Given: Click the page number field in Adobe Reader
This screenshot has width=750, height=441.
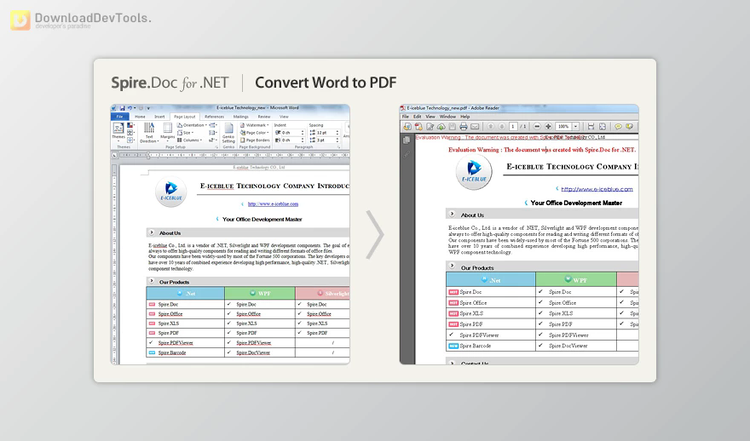Looking at the screenshot, I should (513, 126).
